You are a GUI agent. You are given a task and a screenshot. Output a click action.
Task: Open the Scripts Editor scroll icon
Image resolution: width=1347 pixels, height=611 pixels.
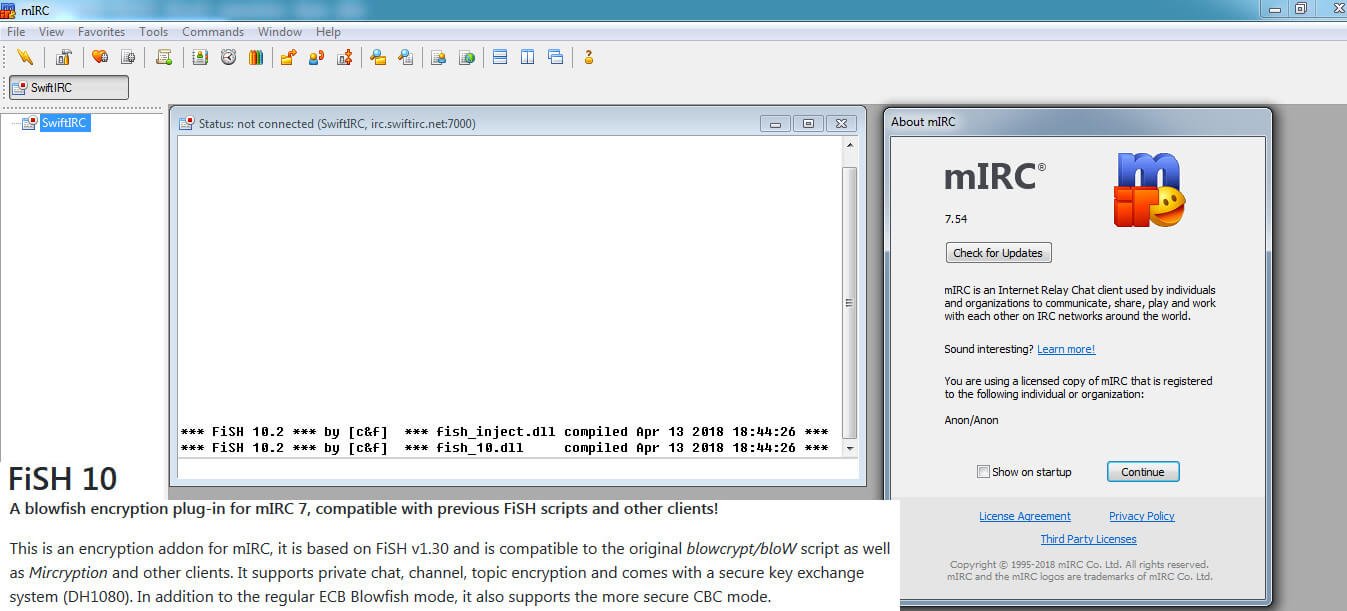(x=164, y=57)
